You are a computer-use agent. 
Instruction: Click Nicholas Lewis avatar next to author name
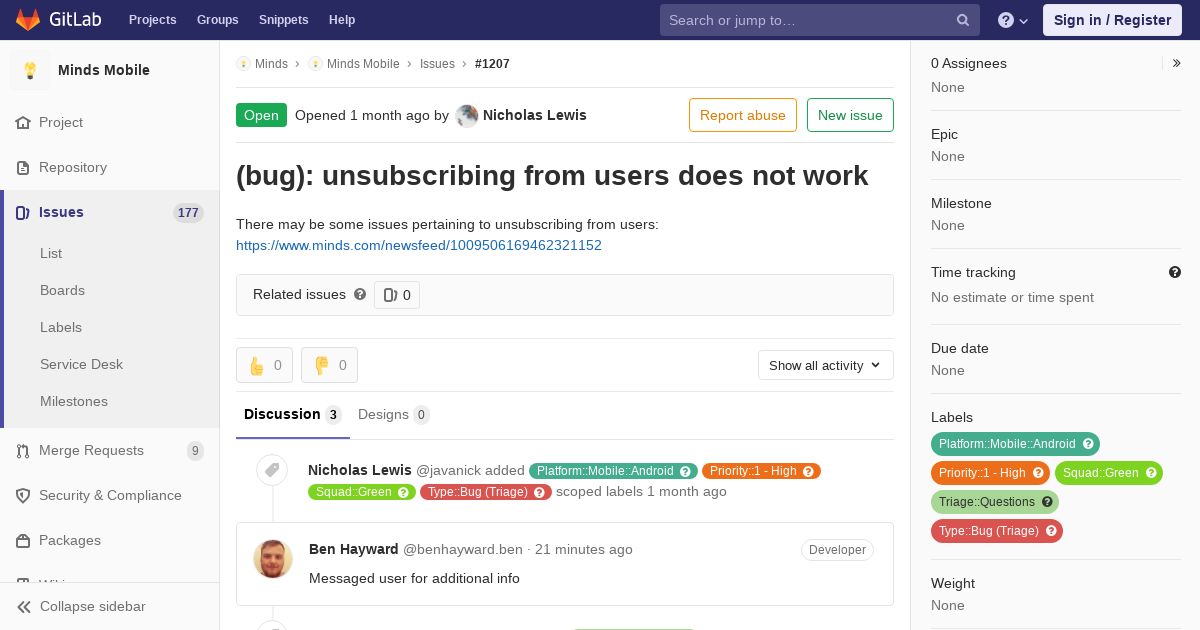click(x=467, y=116)
